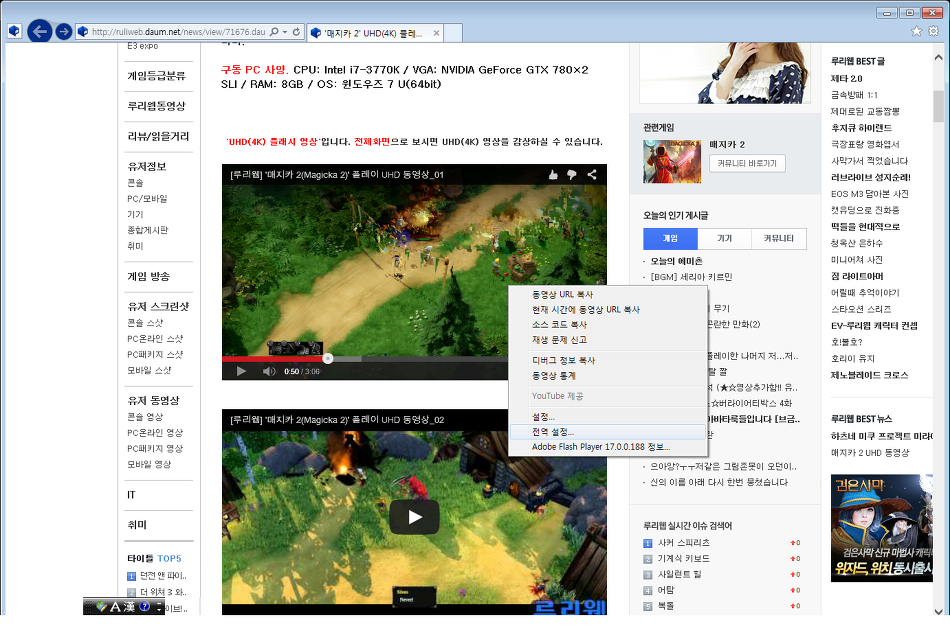Click 'EOS M3 담아본 사진' link
The height and width of the screenshot is (644, 950).
869,194
